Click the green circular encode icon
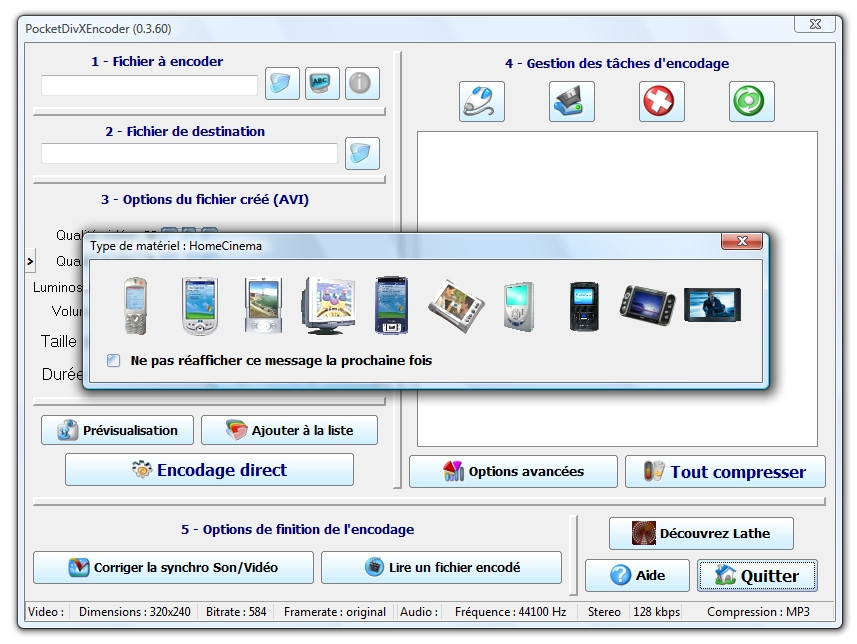 tap(751, 101)
